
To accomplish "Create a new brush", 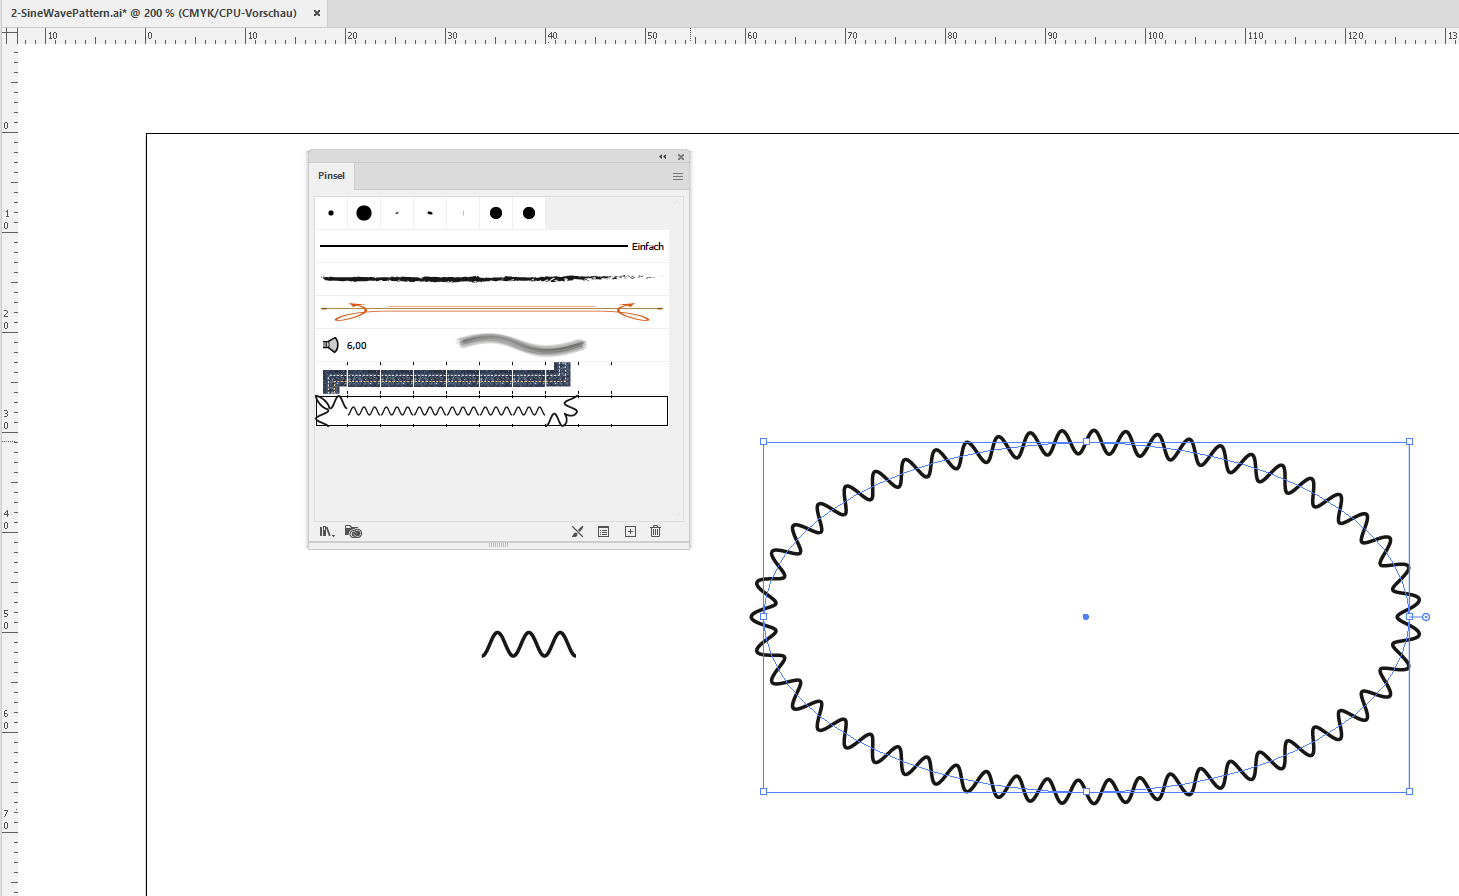I will pyautogui.click(x=629, y=531).
